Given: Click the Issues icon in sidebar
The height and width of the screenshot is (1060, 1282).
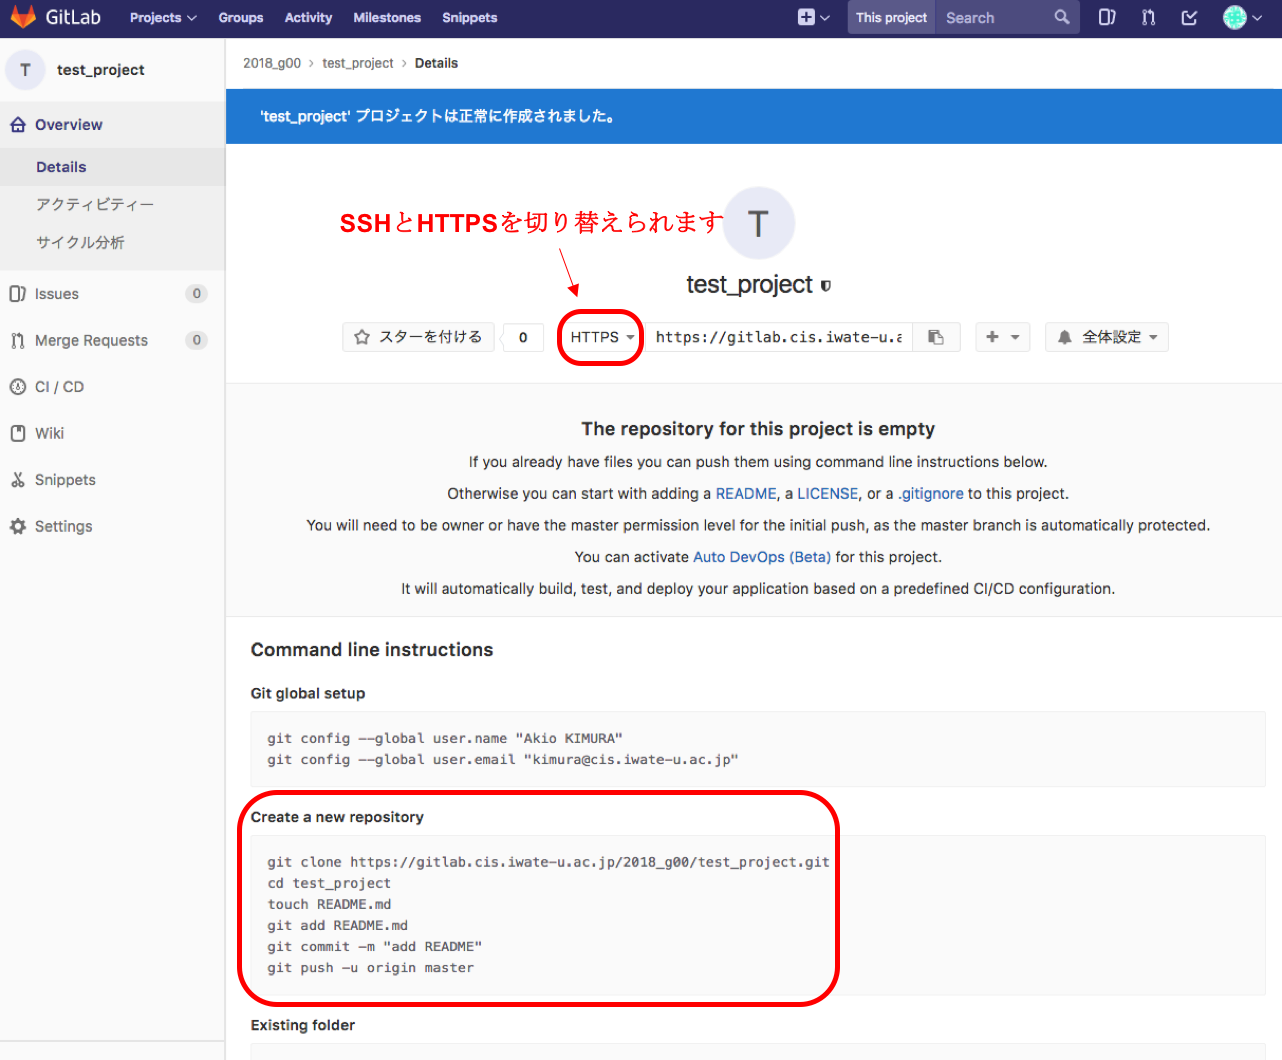Looking at the screenshot, I should 18,294.
